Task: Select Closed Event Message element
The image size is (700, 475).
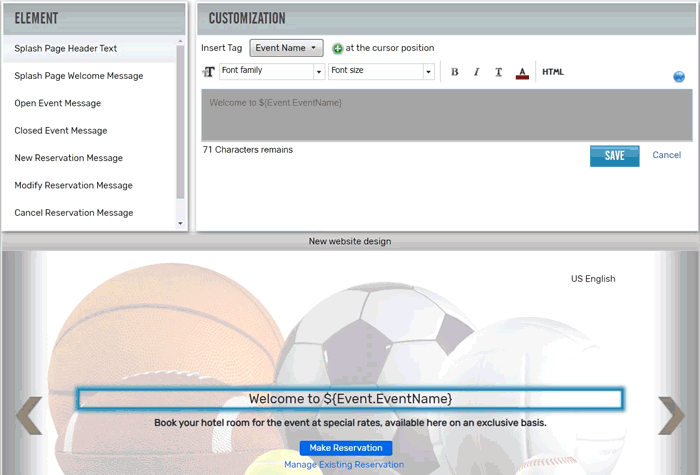Action: [89, 131]
